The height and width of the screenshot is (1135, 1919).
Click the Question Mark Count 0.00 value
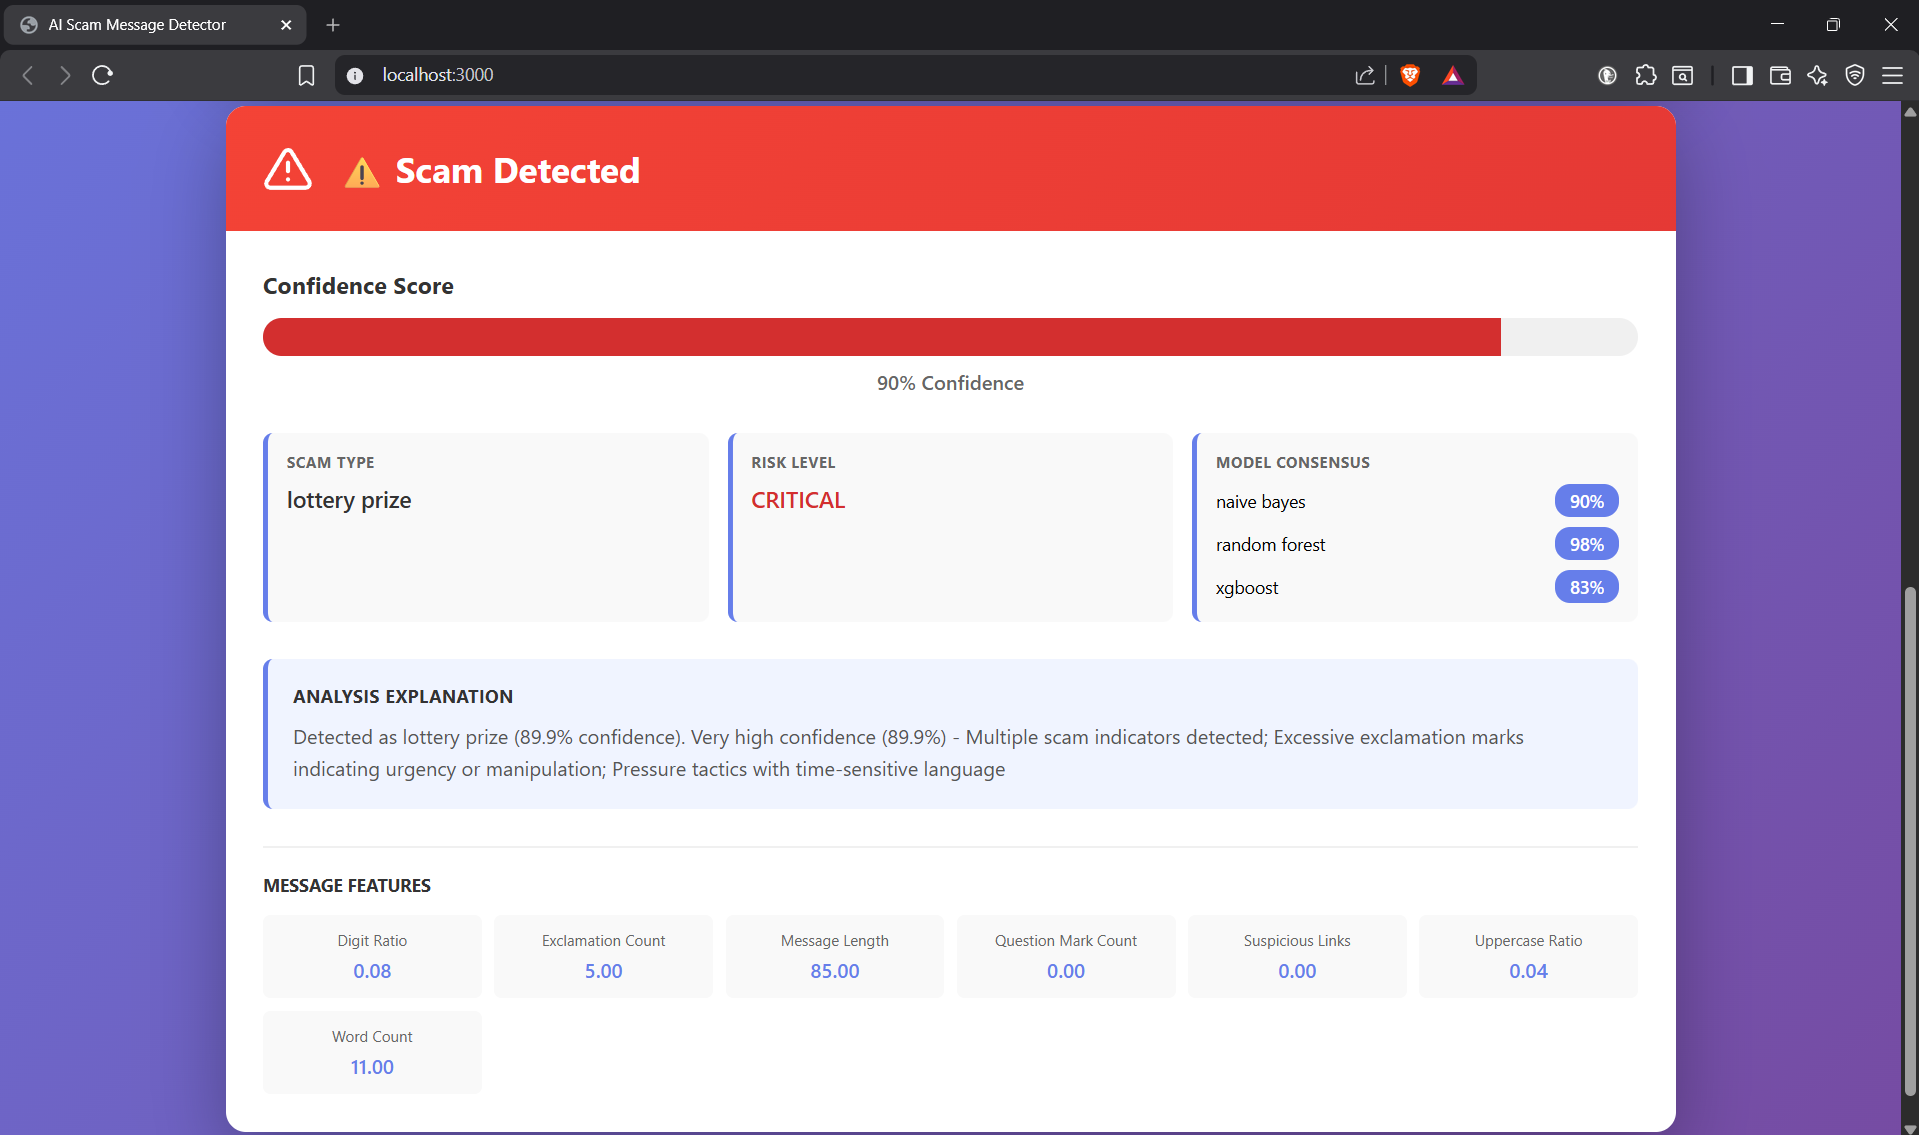[x=1066, y=971]
